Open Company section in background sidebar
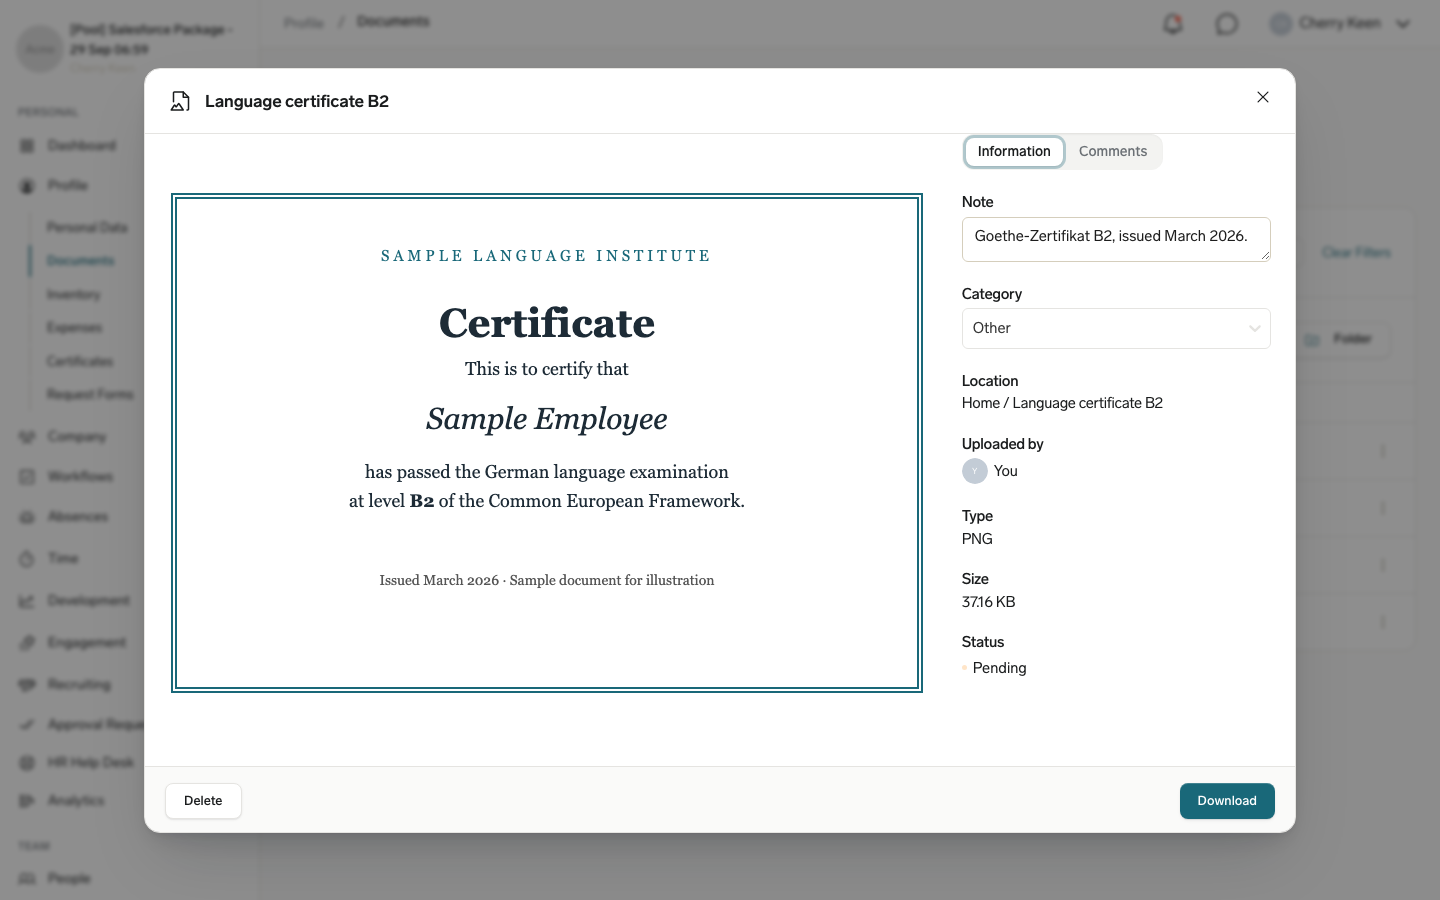1440x900 pixels. pos(76,437)
